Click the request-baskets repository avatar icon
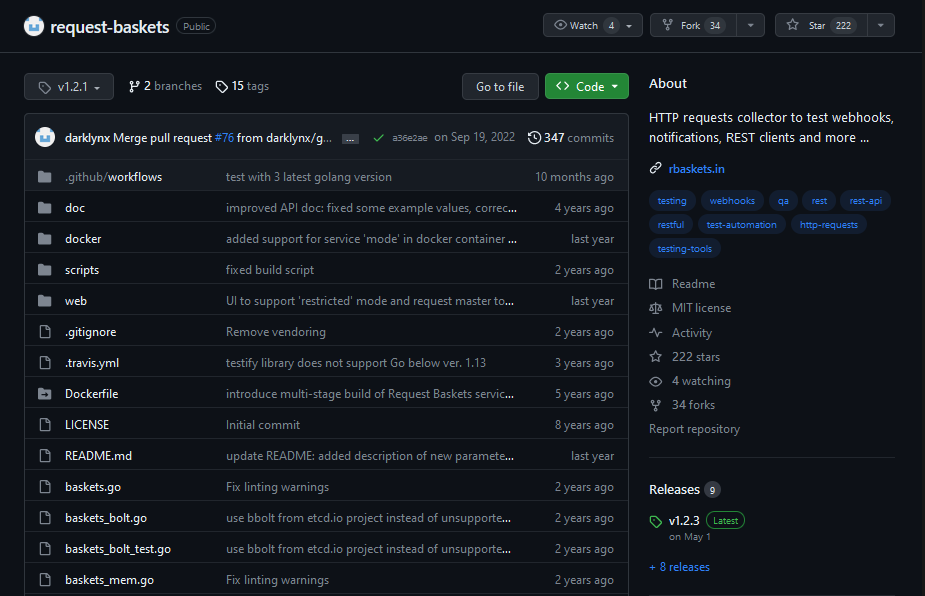This screenshot has height=596, width=925. pos(34,26)
